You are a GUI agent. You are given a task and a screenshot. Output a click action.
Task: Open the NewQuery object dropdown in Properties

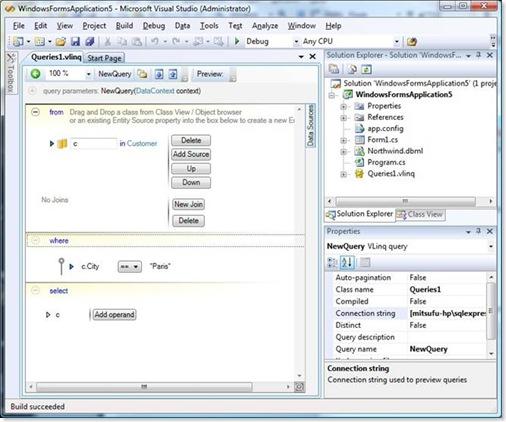(x=491, y=246)
